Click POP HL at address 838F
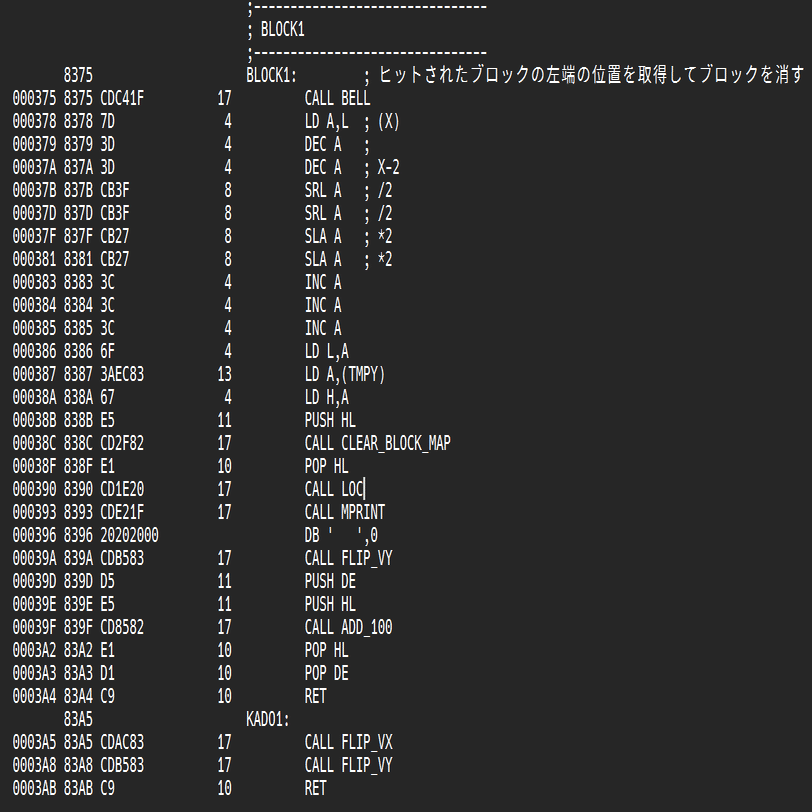Image resolution: width=812 pixels, height=812 pixels. (x=326, y=467)
